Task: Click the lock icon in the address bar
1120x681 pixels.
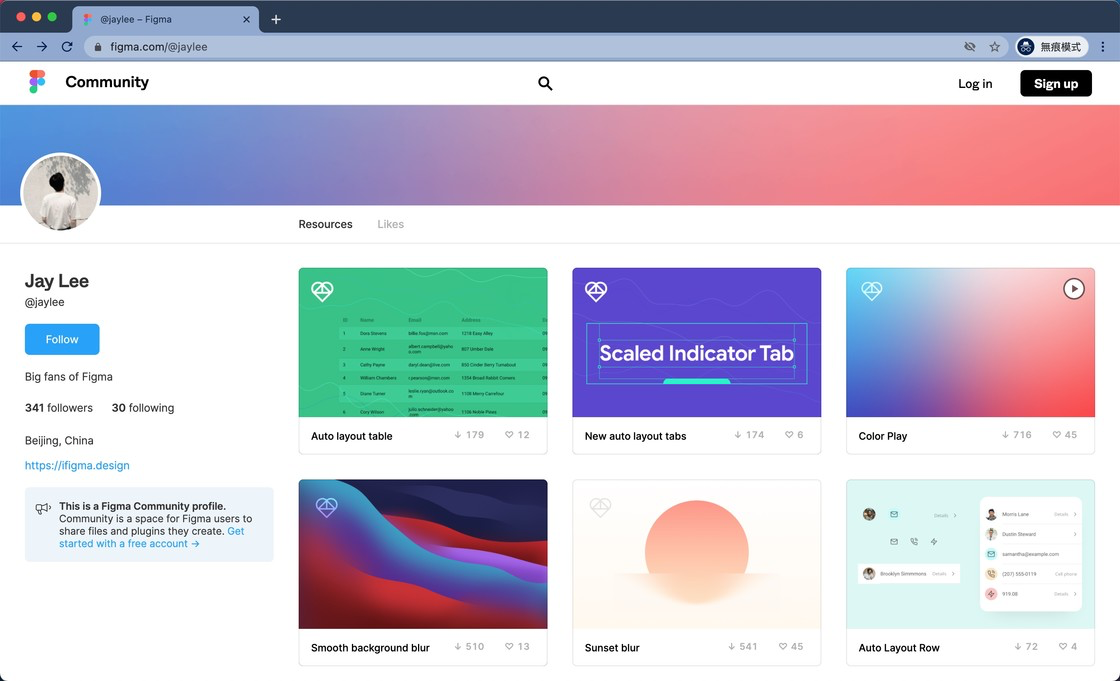Action: pos(98,46)
